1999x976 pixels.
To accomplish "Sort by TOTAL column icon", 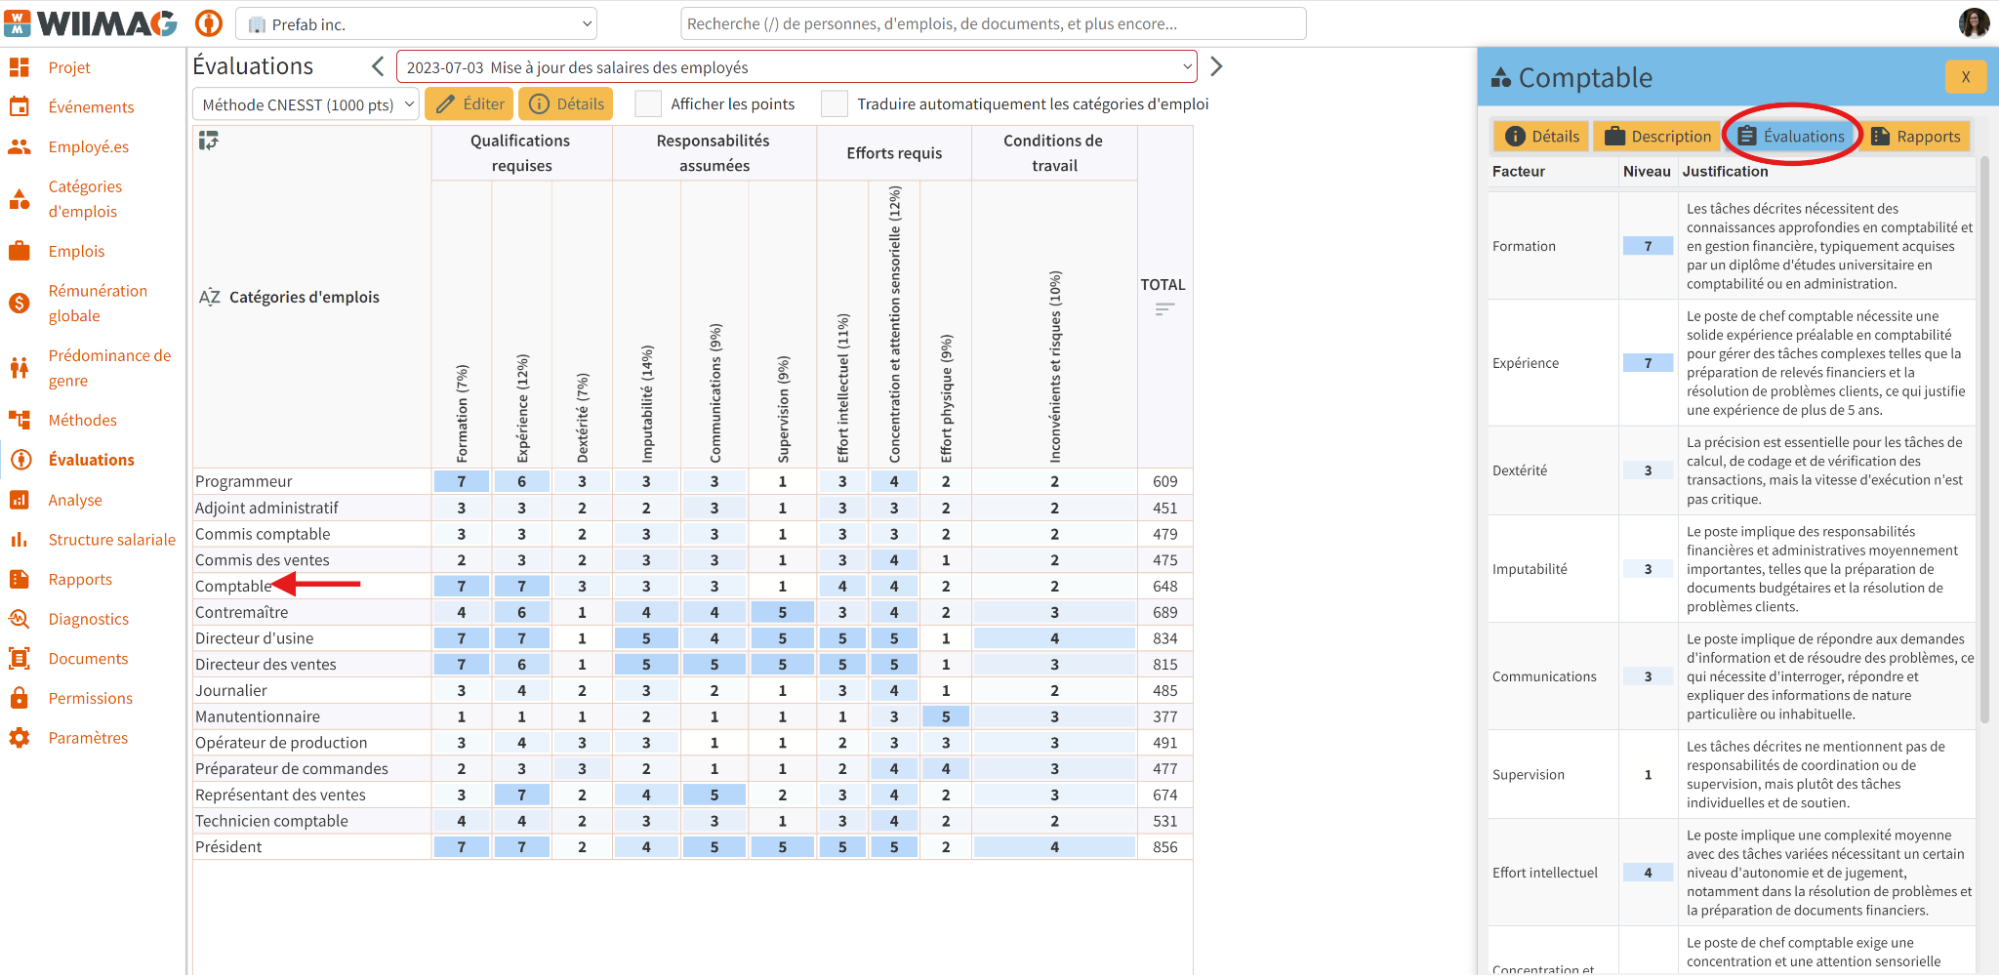I will [x=1164, y=309].
